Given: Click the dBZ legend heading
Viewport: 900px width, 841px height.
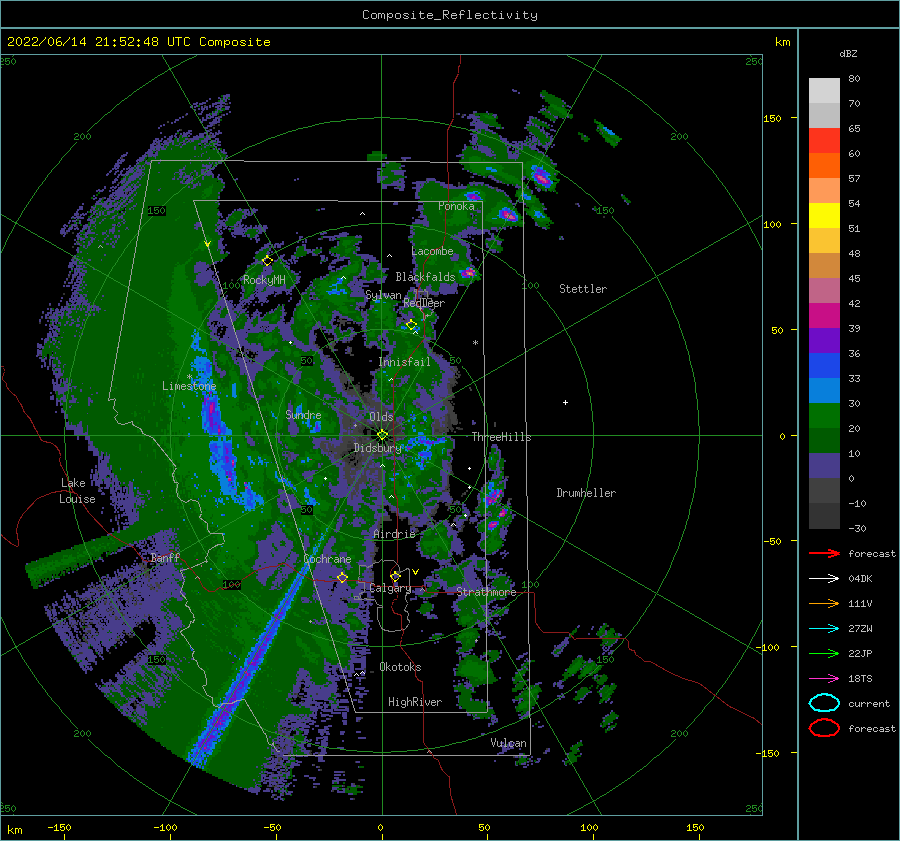Looking at the screenshot, I should pos(848,53).
